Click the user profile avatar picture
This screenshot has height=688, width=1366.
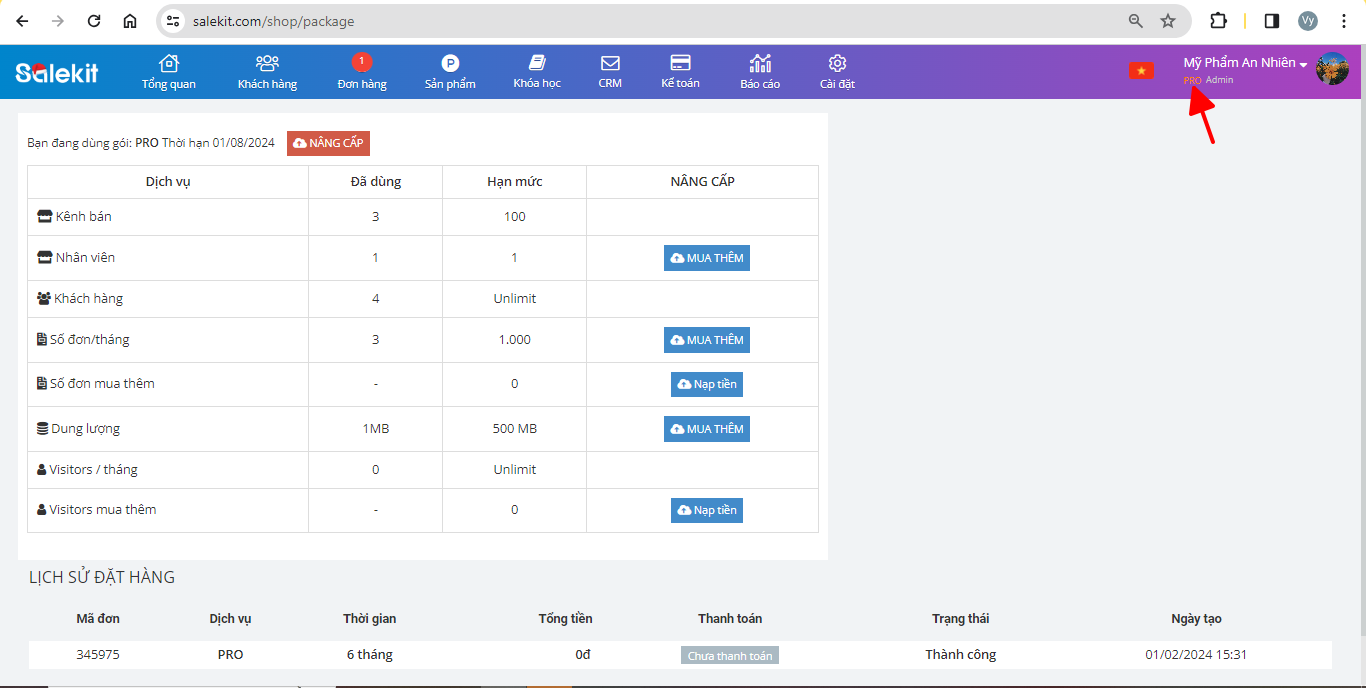[1332, 69]
